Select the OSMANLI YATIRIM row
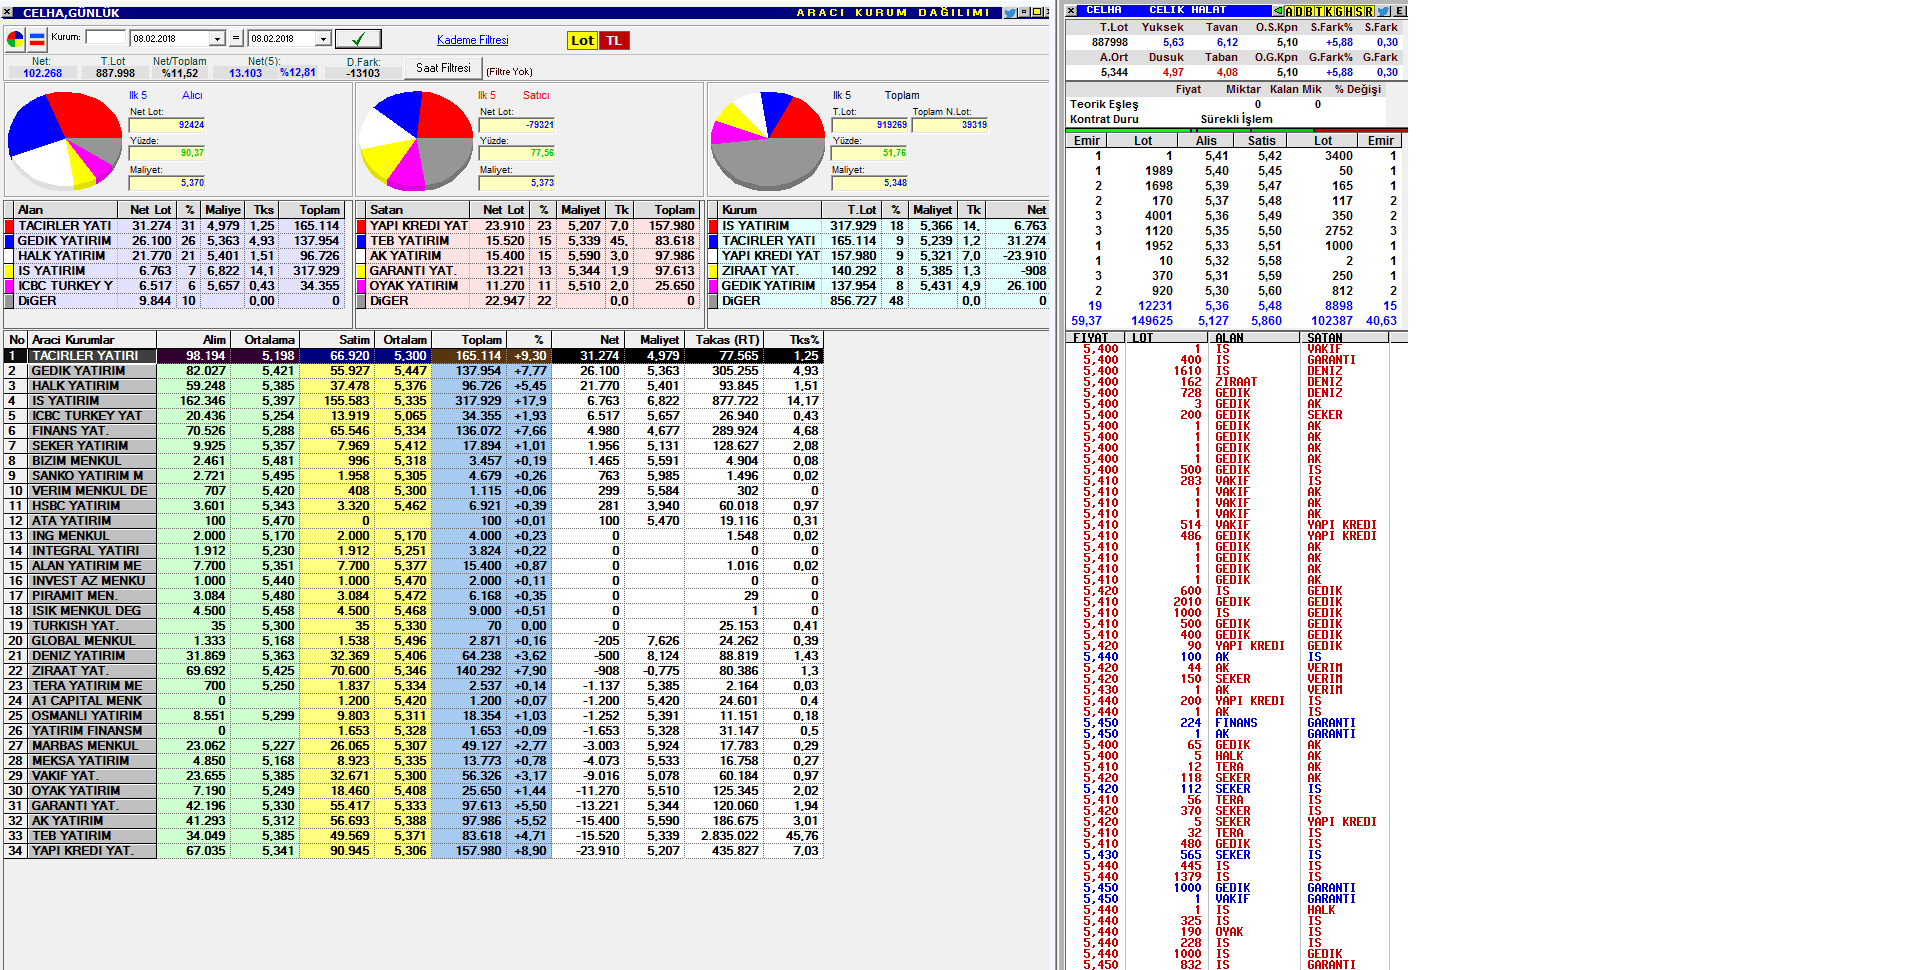 click(x=413, y=716)
